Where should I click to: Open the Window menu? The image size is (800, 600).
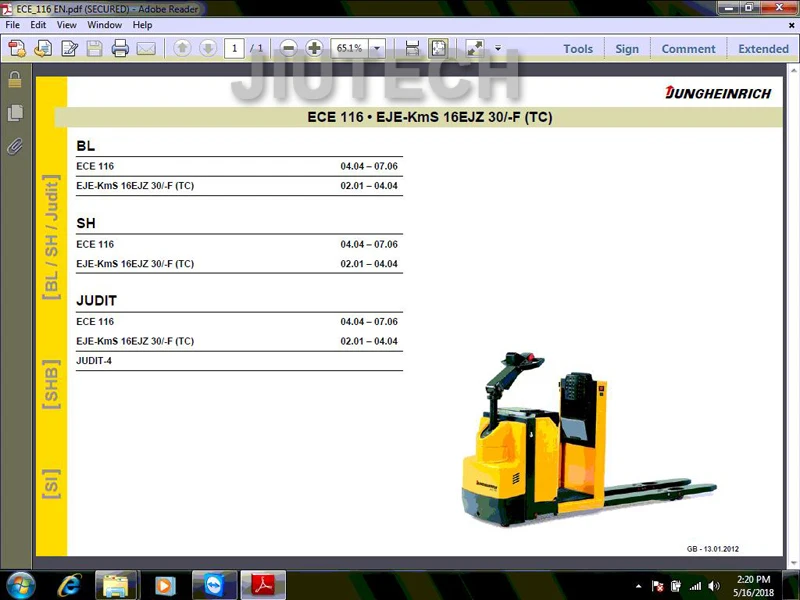coord(105,24)
